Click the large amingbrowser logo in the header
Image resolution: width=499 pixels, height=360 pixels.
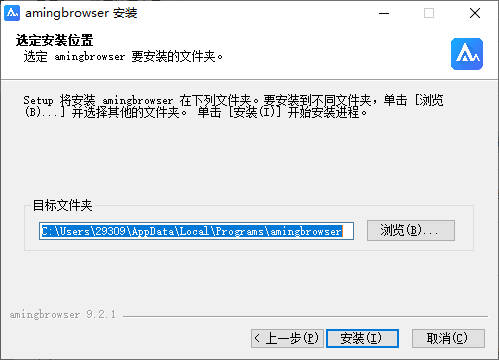[467, 54]
